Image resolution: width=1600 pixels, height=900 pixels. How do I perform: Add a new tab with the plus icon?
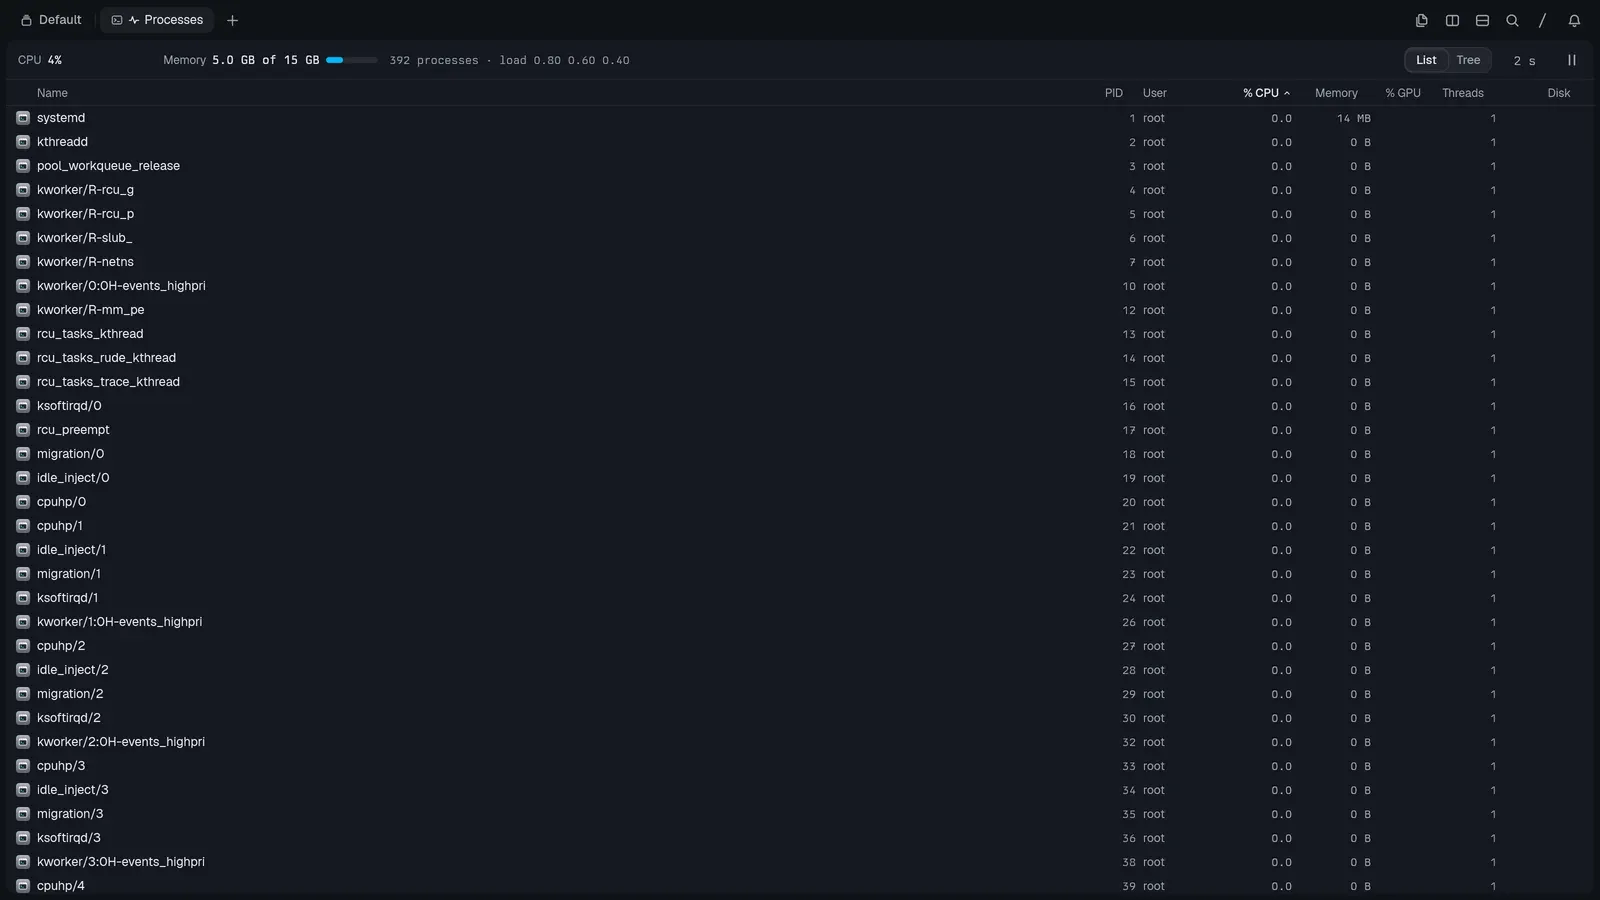(232, 20)
